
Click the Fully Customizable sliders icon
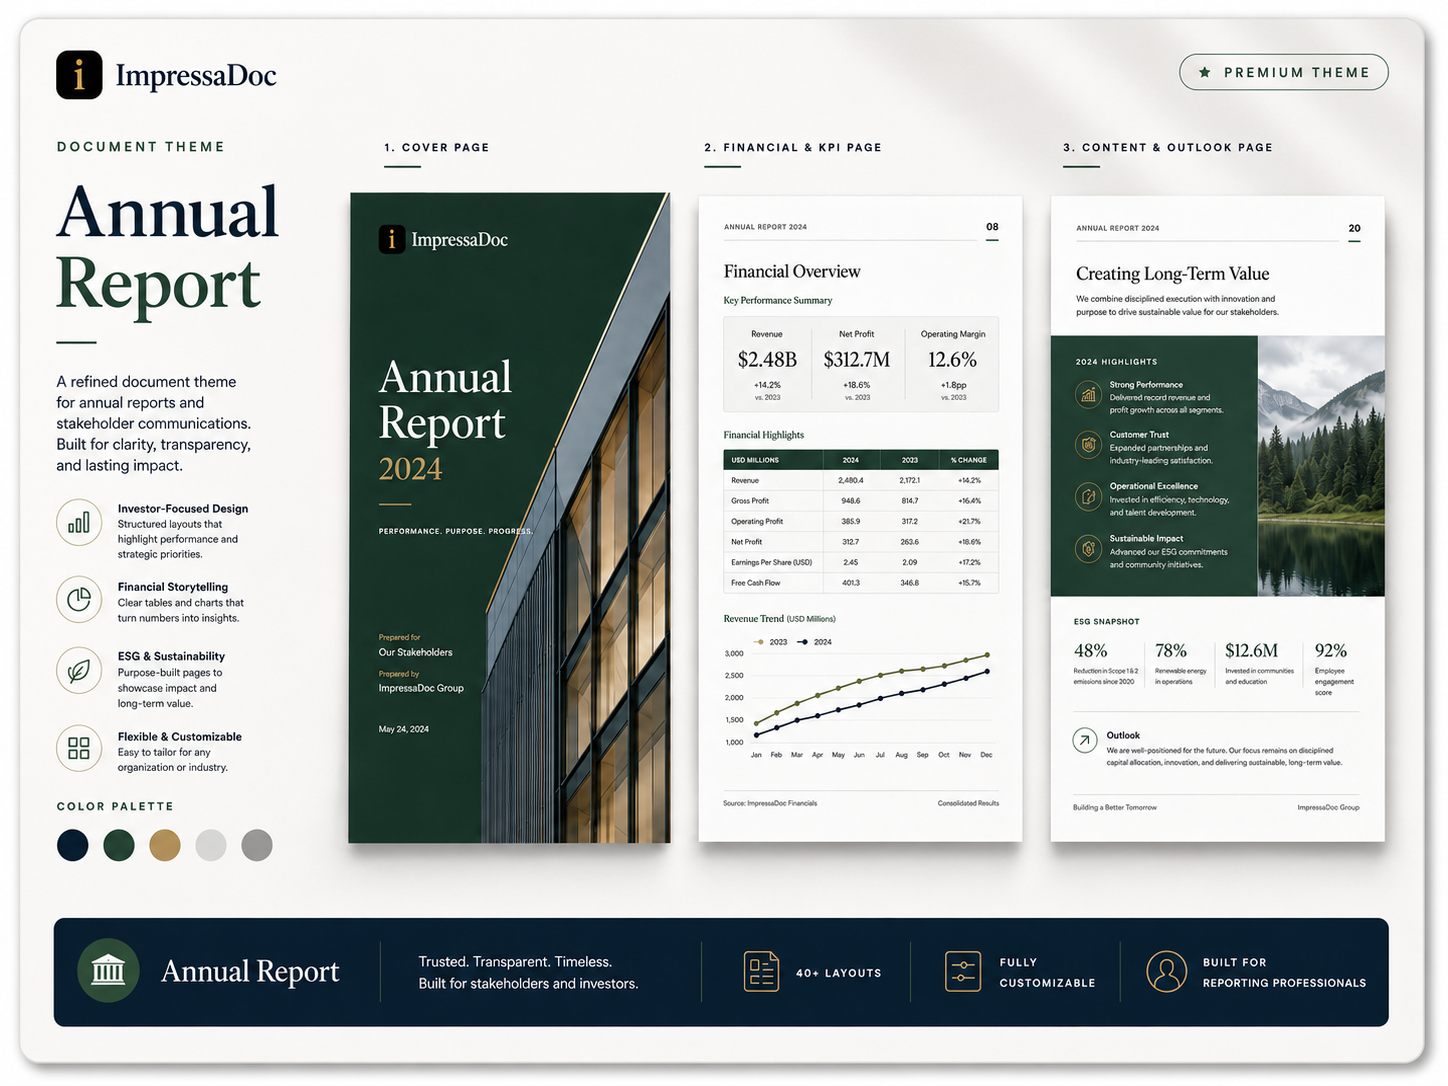[963, 972]
